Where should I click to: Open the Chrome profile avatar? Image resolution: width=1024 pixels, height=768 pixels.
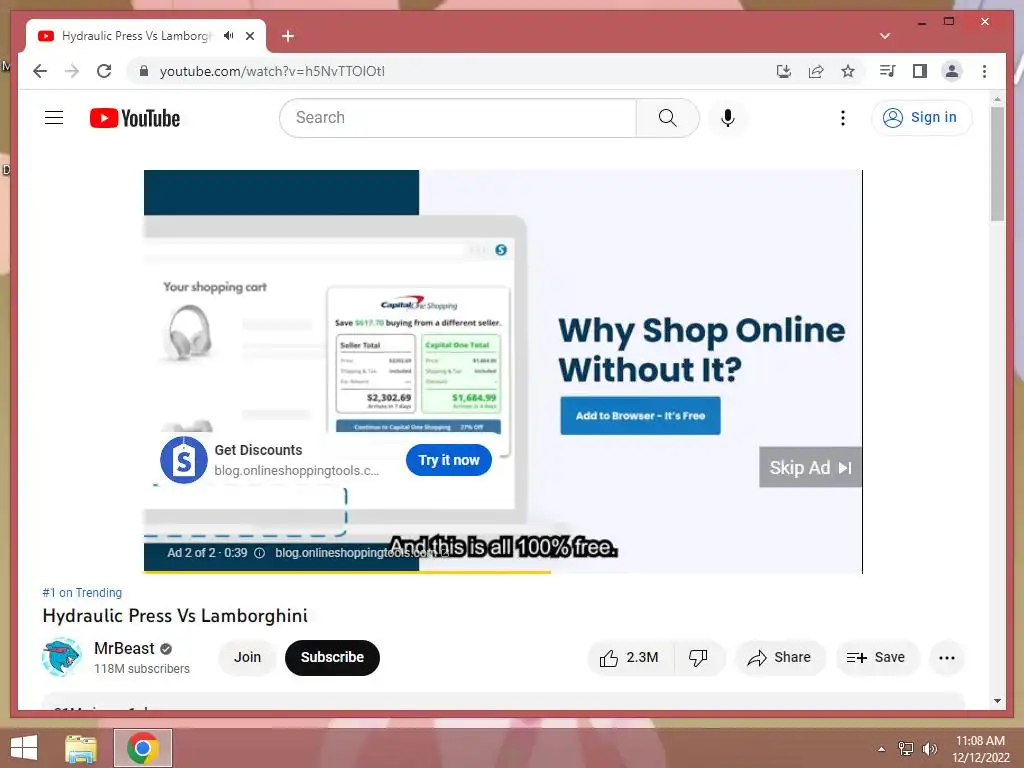[x=952, y=71]
